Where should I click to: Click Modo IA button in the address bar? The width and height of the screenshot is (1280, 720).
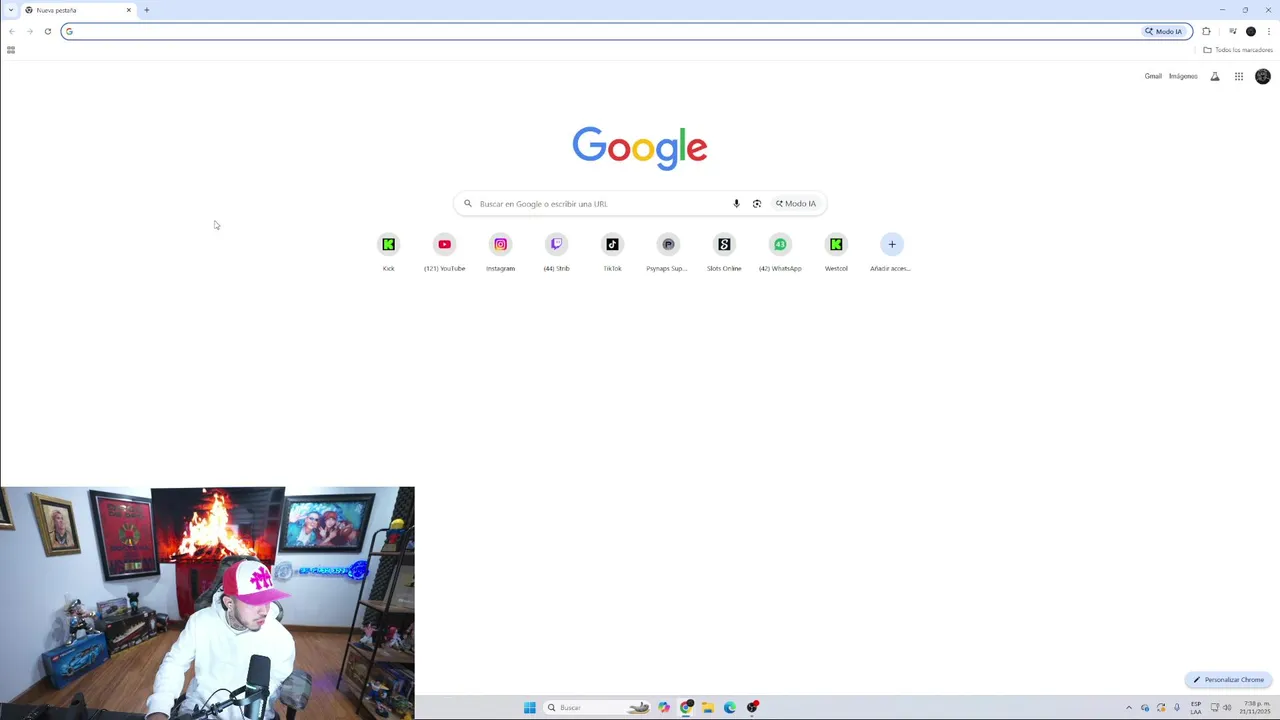(x=1164, y=31)
